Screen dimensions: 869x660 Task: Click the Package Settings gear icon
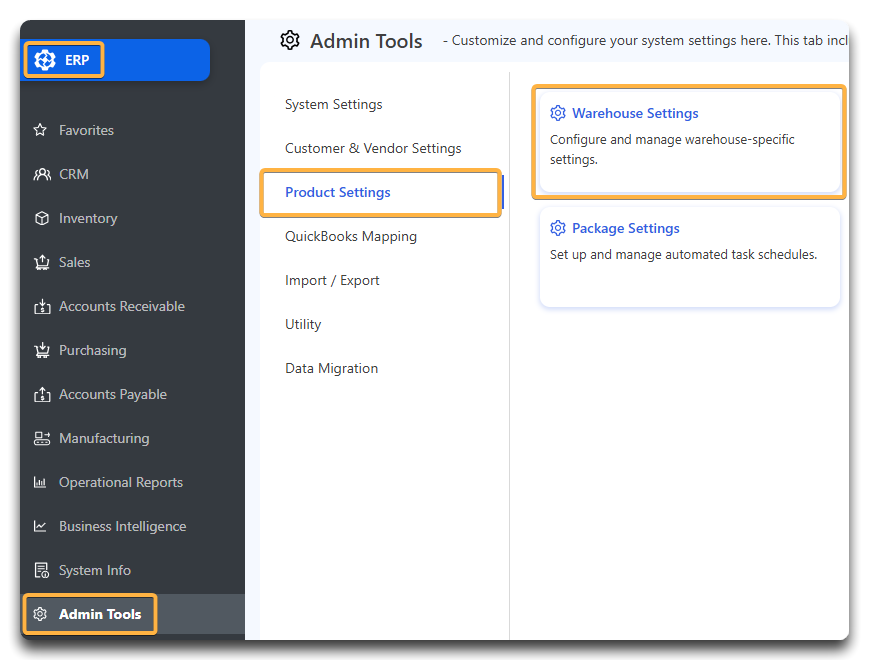[x=558, y=228]
